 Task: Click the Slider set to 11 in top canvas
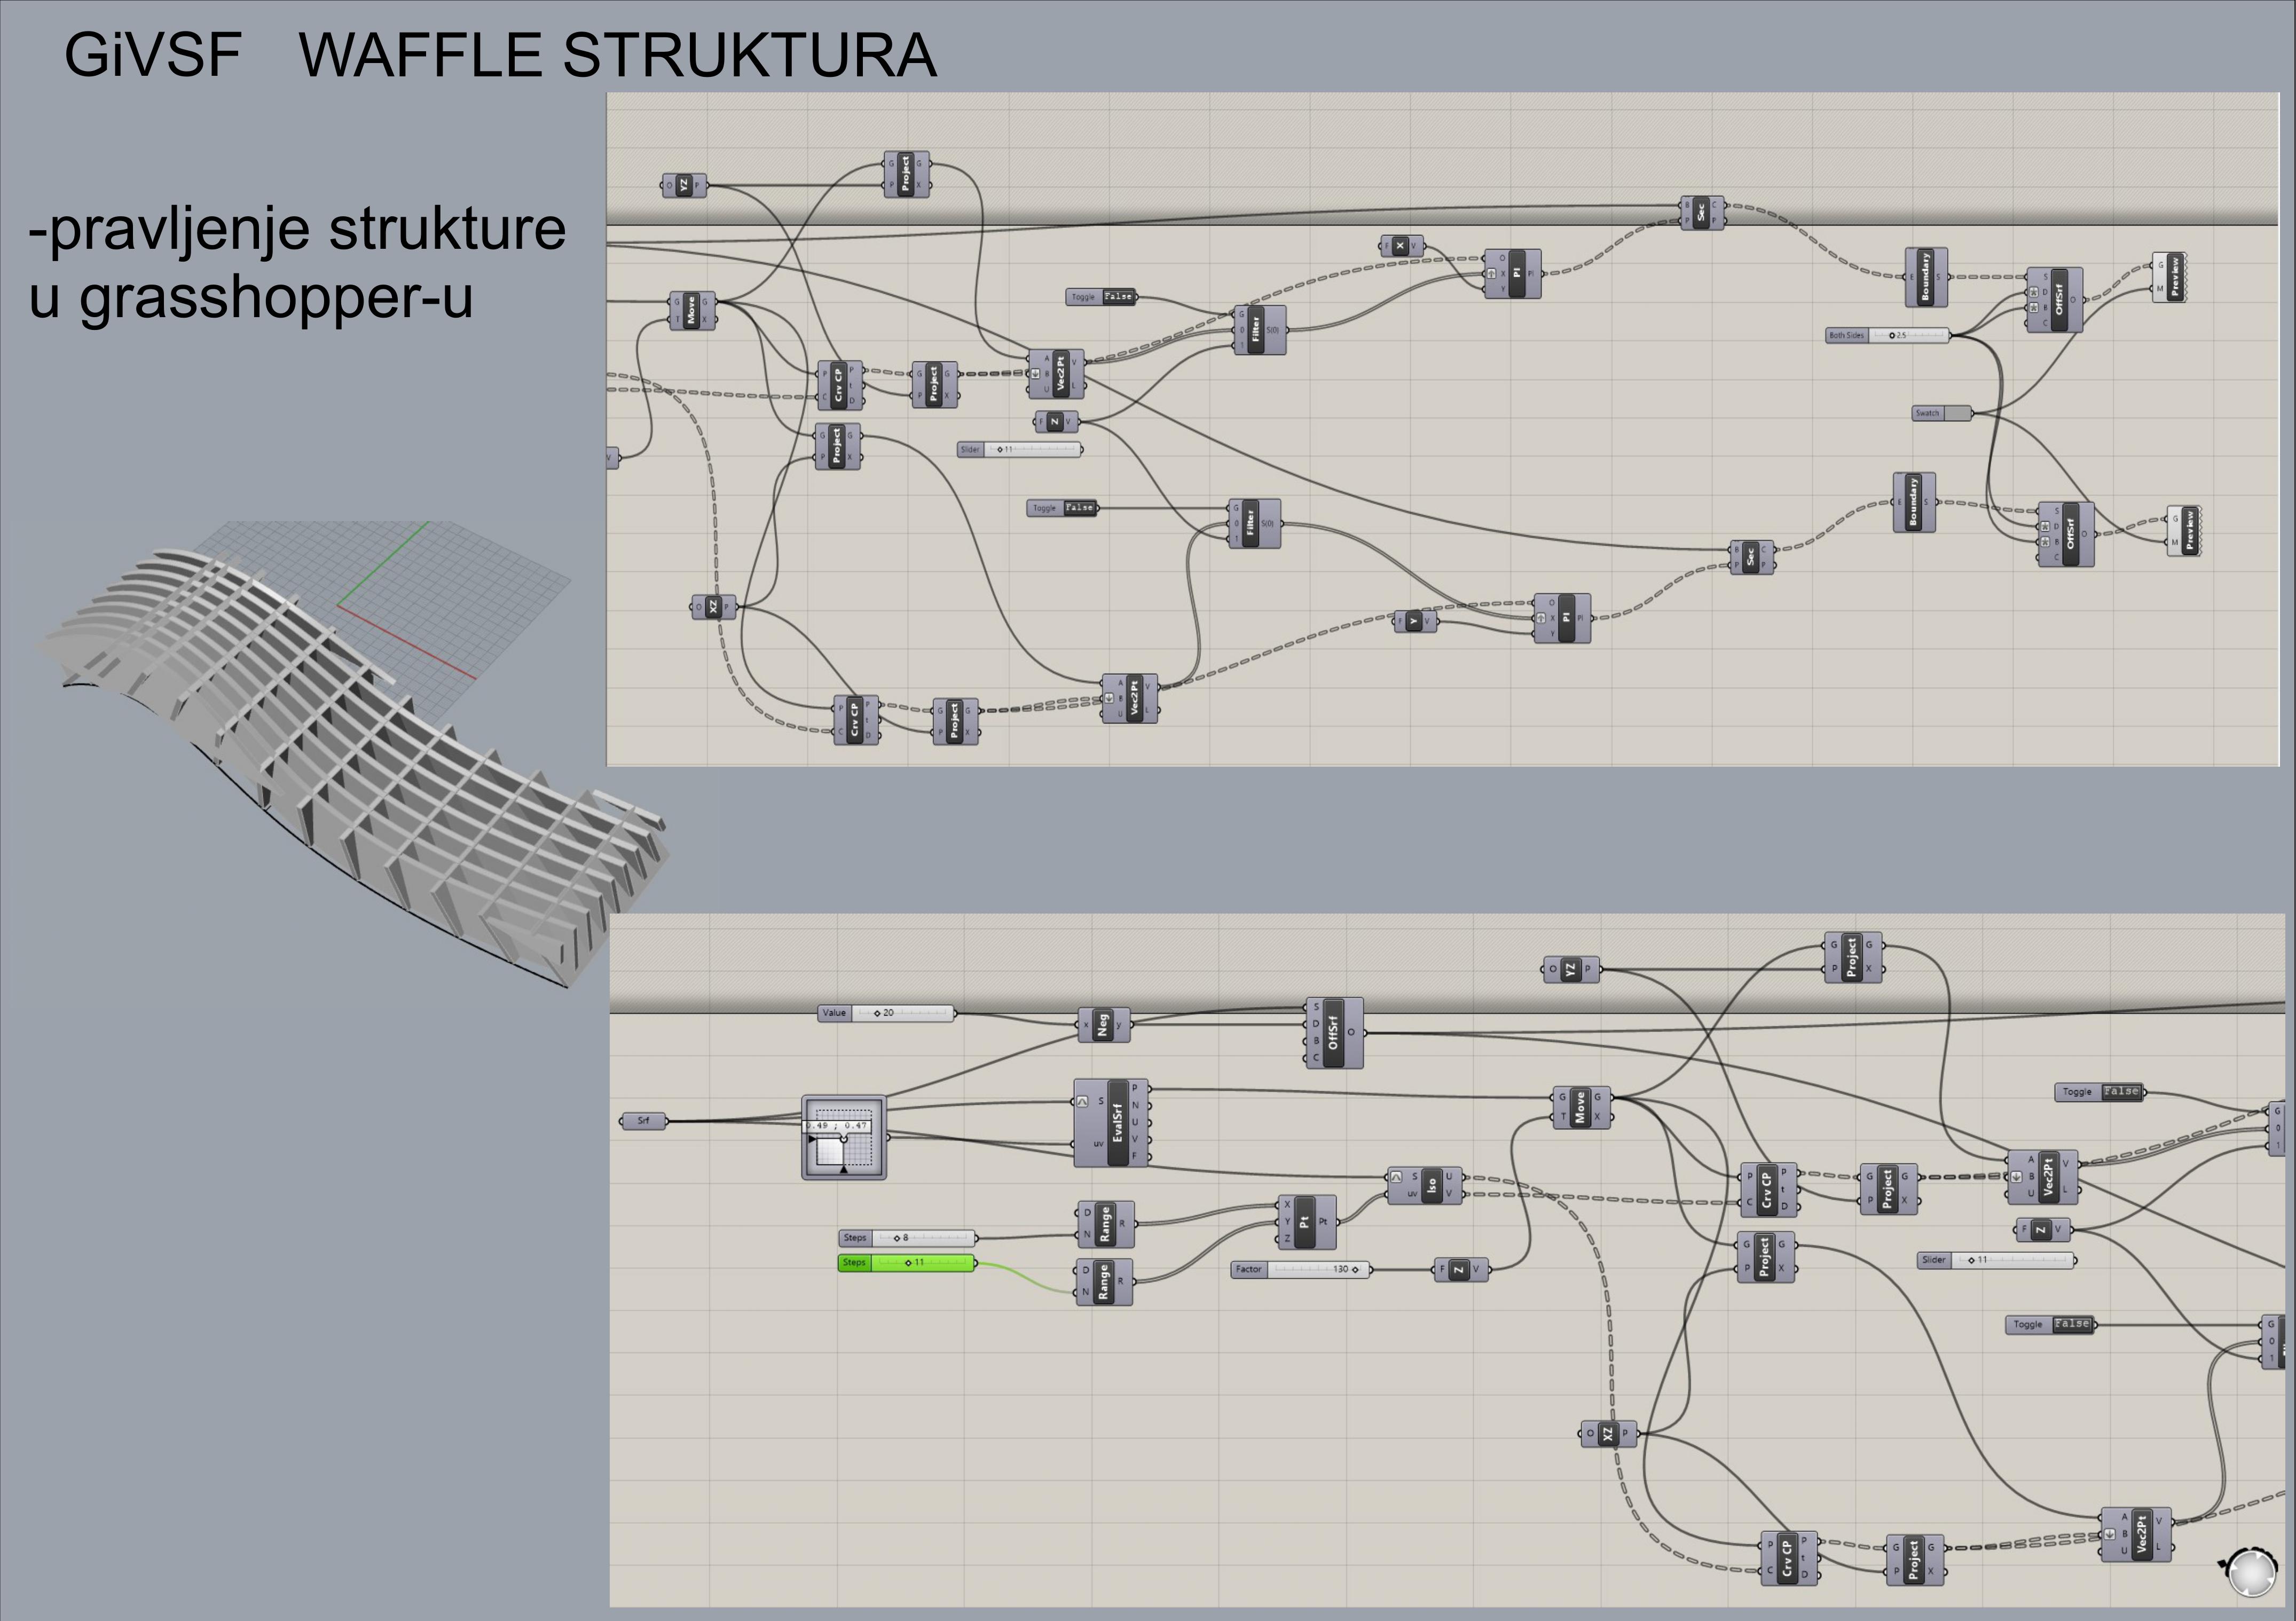tap(1020, 450)
